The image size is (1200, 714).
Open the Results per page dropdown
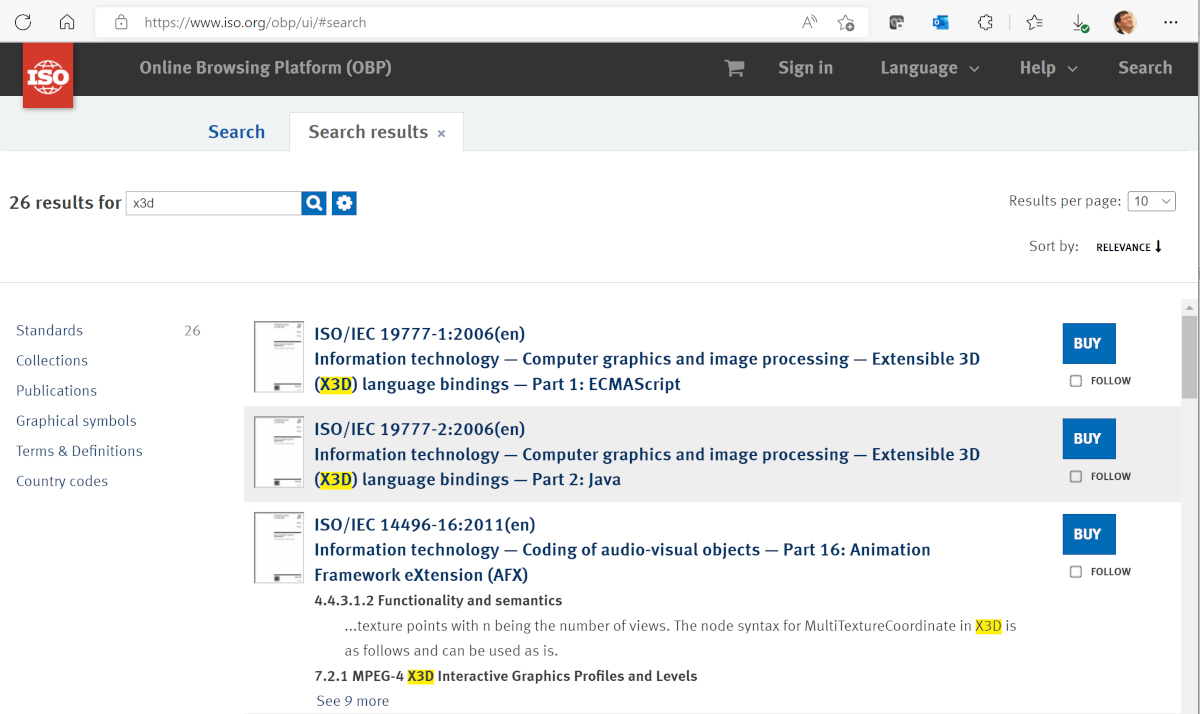click(x=1152, y=201)
